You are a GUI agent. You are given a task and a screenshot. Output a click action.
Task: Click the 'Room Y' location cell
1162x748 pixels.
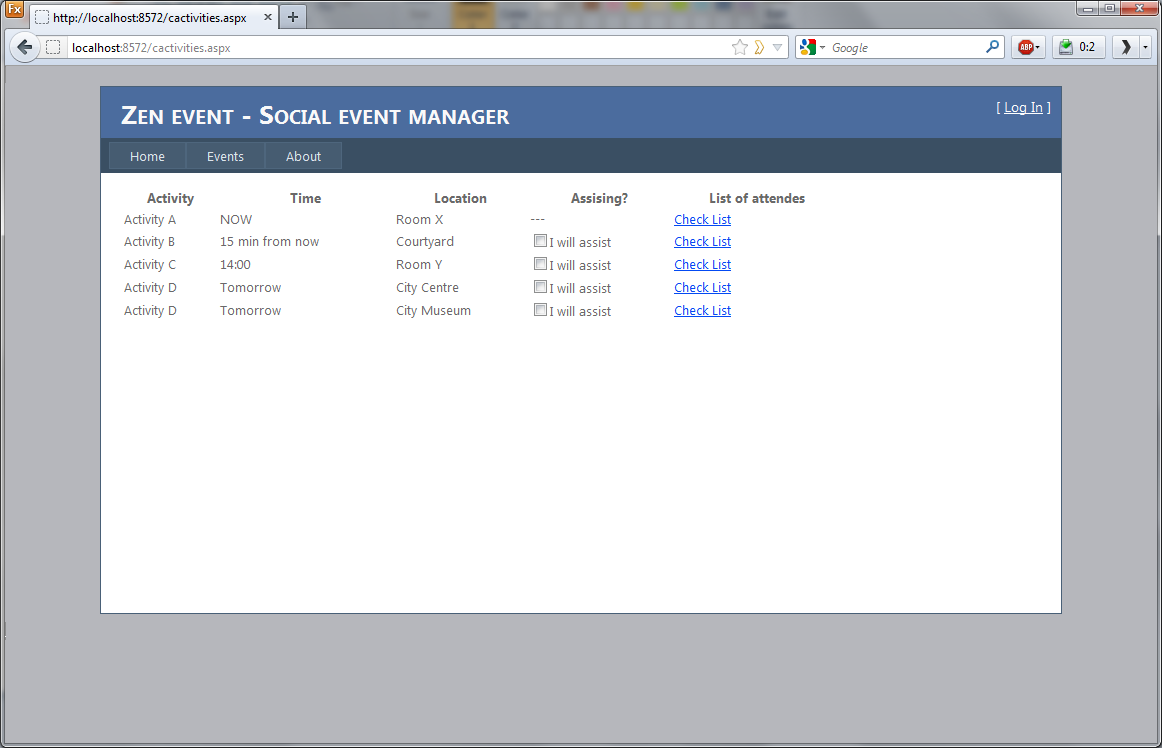pos(419,265)
